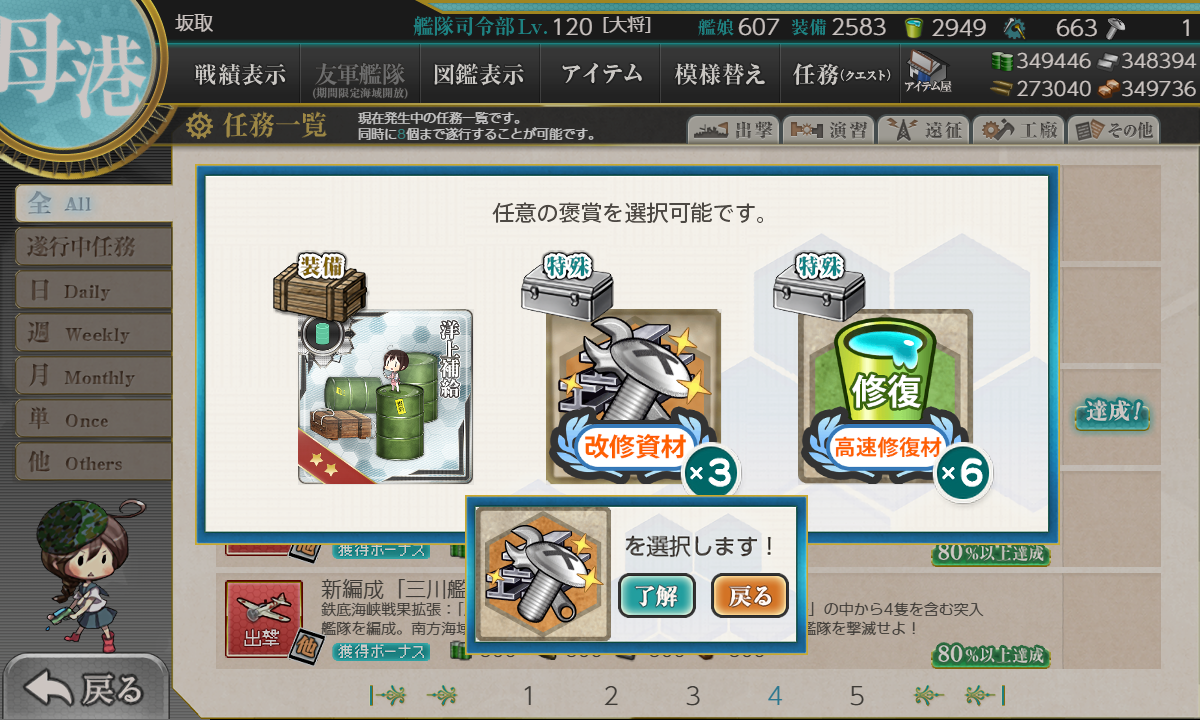Screen dimensions: 1200x720
Task: Open the アイテム menu
Action: coord(601,74)
